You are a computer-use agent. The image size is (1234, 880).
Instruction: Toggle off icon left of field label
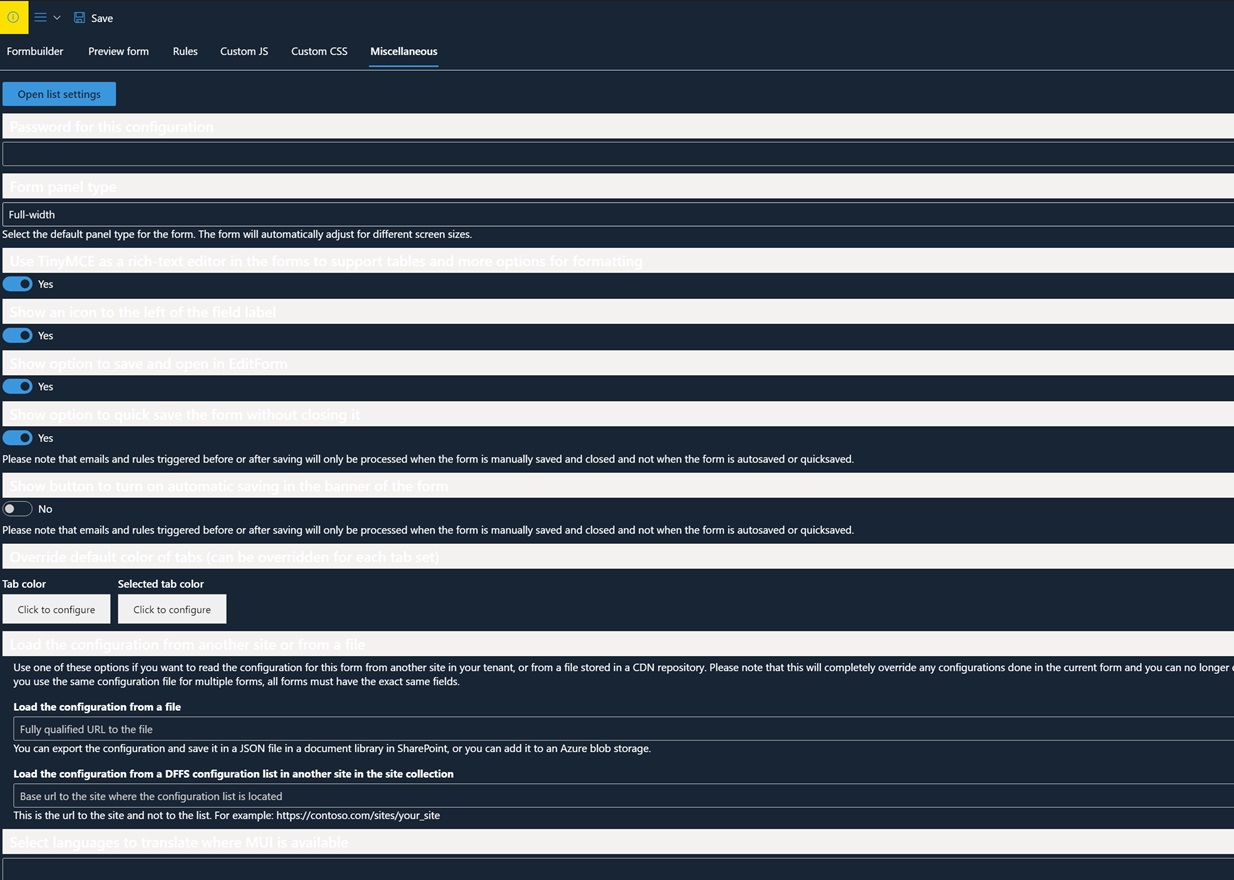[18, 335]
